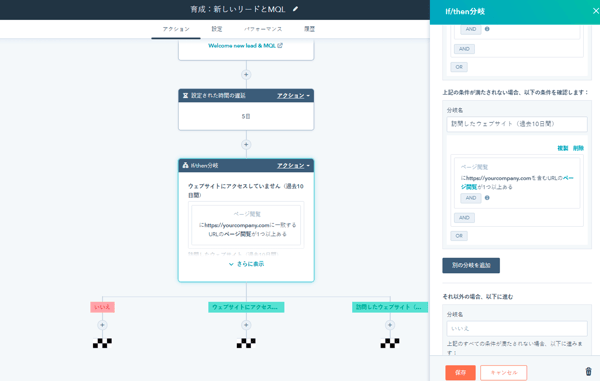Click ページ閲覧 heading in panel filter

(474, 167)
